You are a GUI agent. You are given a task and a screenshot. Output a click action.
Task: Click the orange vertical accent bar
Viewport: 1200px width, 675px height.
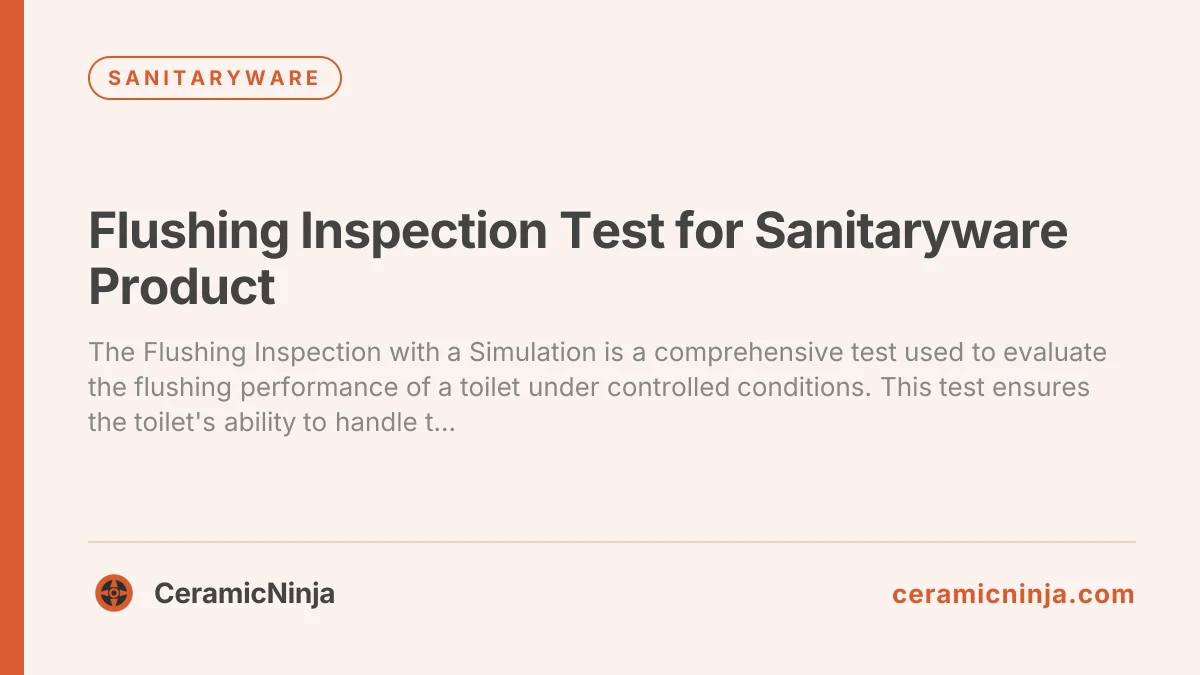pyautogui.click(x=12, y=337)
